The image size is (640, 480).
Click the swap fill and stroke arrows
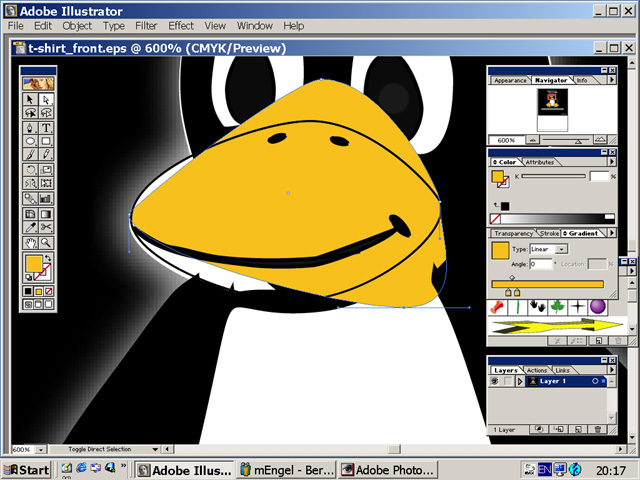(x=48, y=258)
